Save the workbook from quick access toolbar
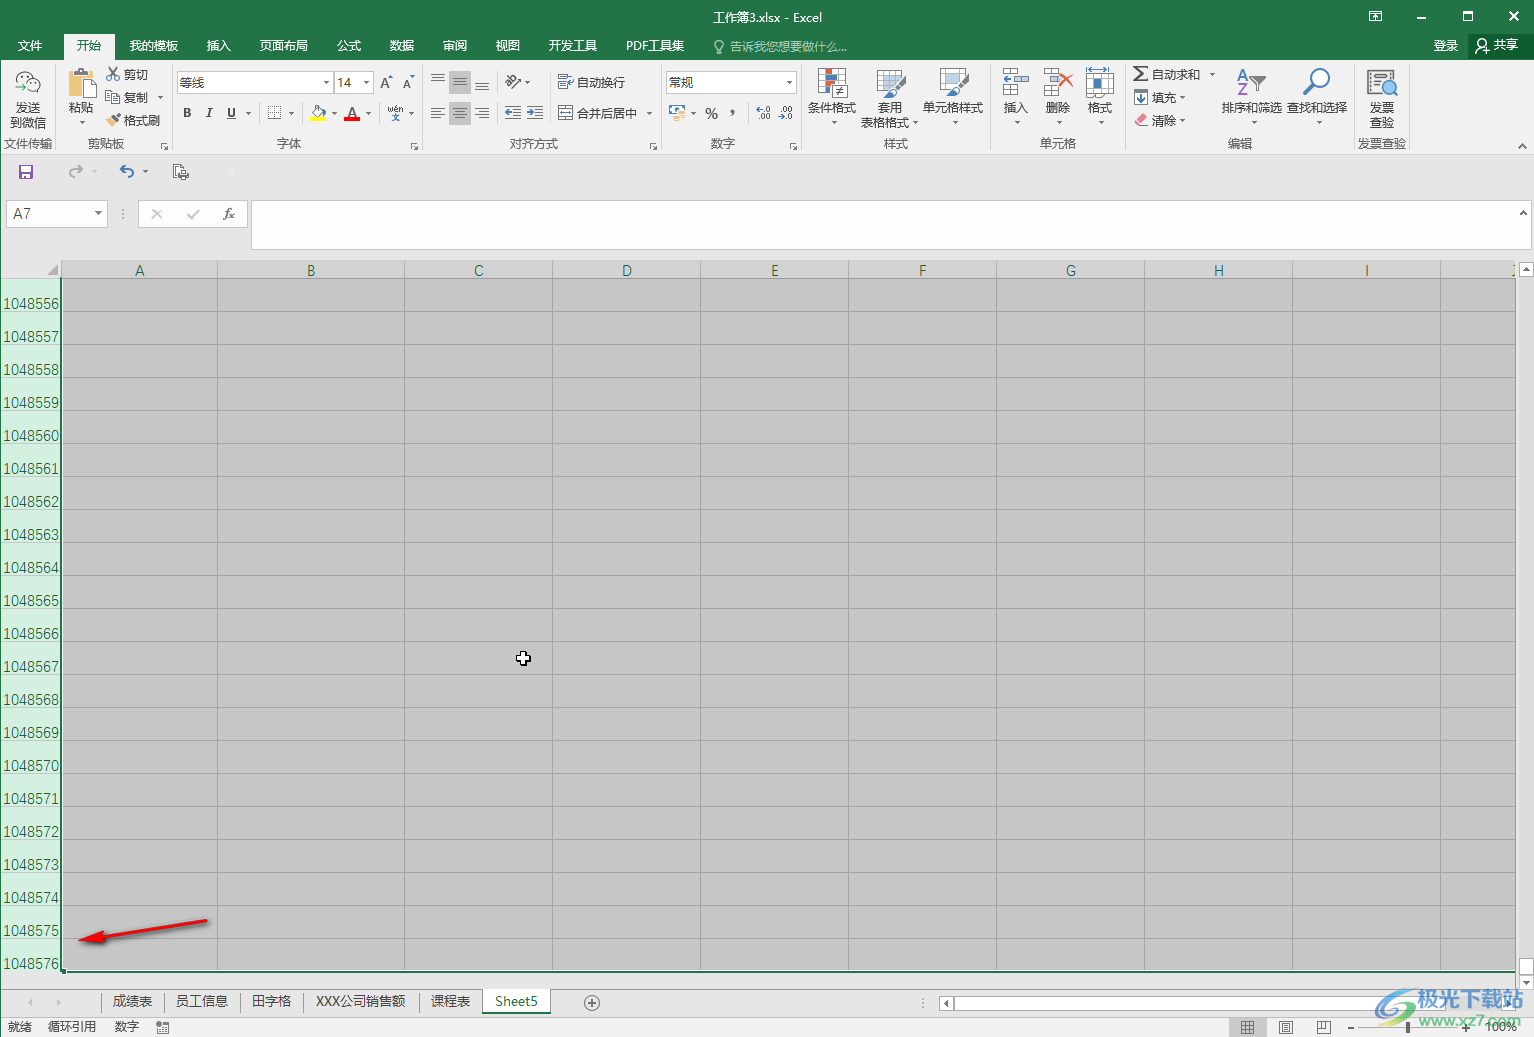This screenshot has width=1534, height=1037. (26, 172)
